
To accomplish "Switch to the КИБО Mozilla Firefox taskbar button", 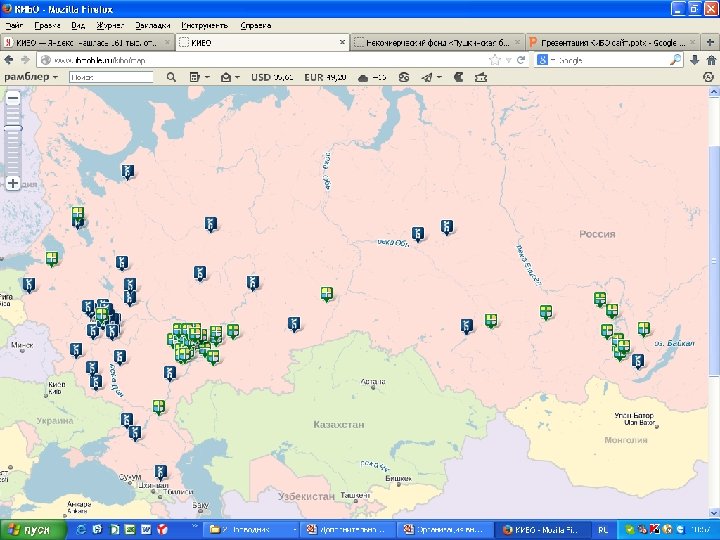I will (542, 530).
